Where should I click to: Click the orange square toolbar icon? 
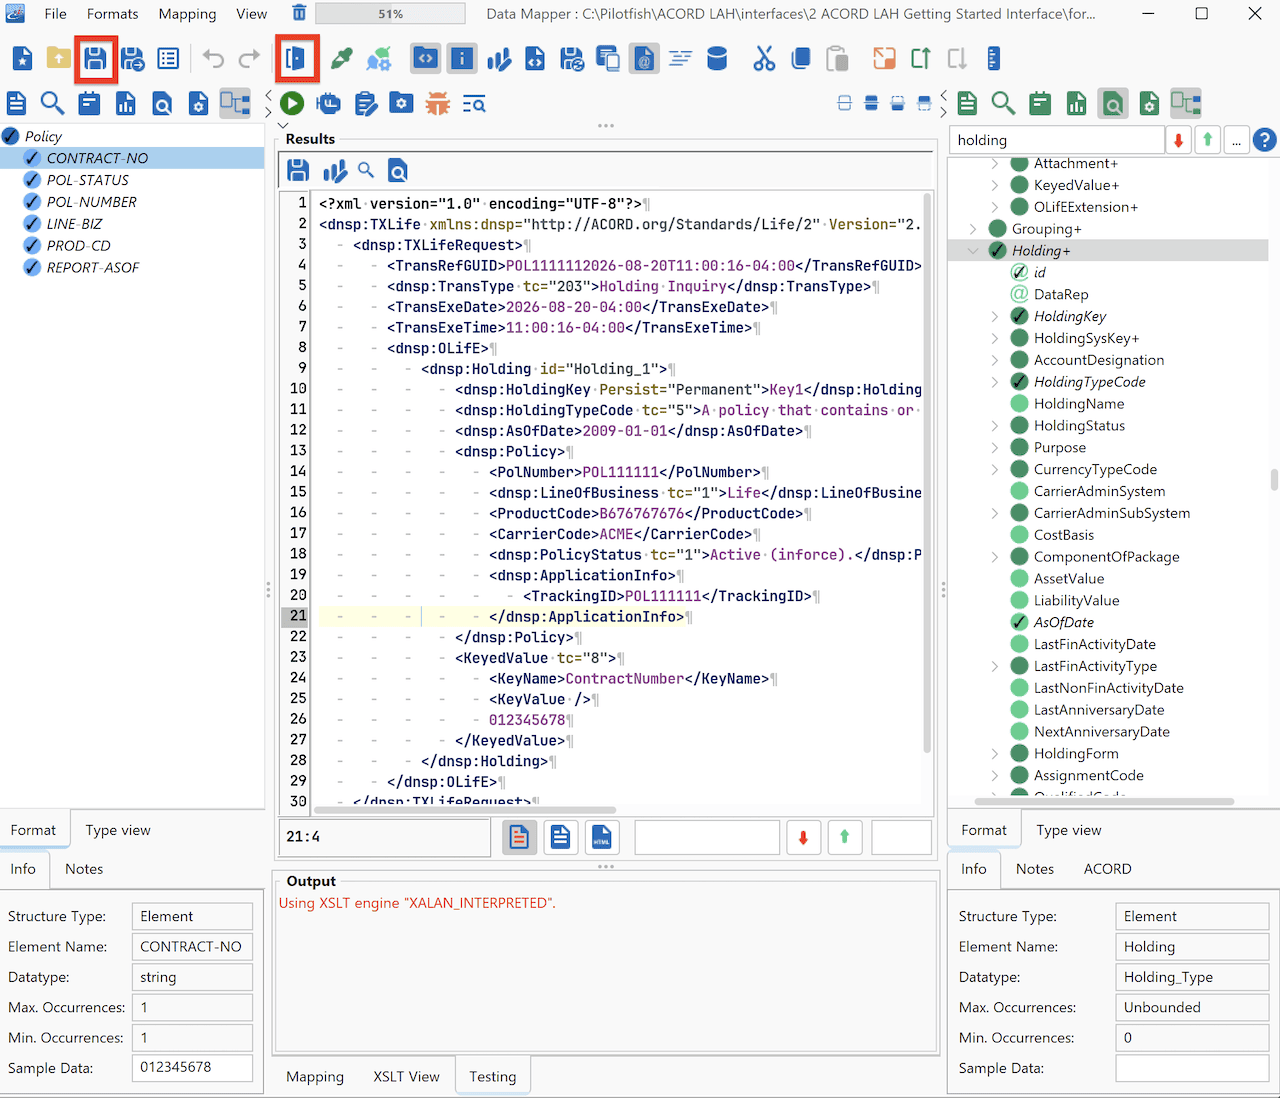click(x=884, y=59)
